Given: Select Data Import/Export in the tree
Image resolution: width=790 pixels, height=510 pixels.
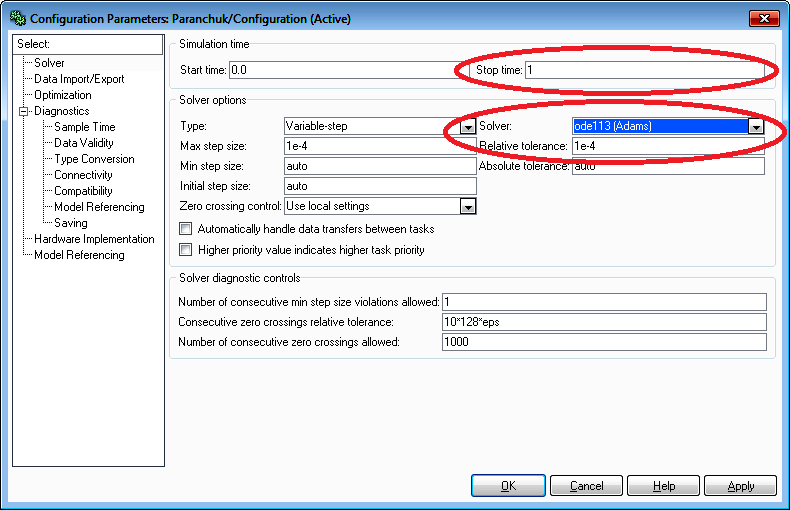Looking at the screenshot, I should (79, 79).
